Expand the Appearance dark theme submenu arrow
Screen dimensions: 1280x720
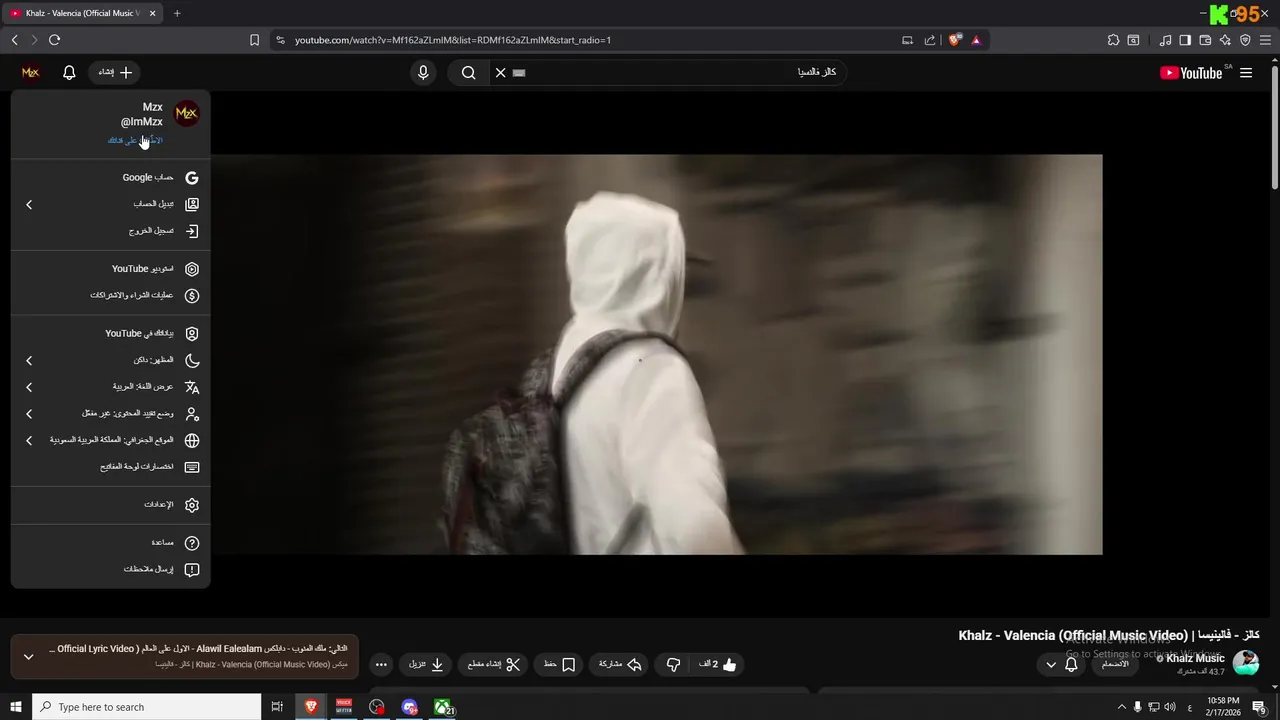tap(29, 360)
